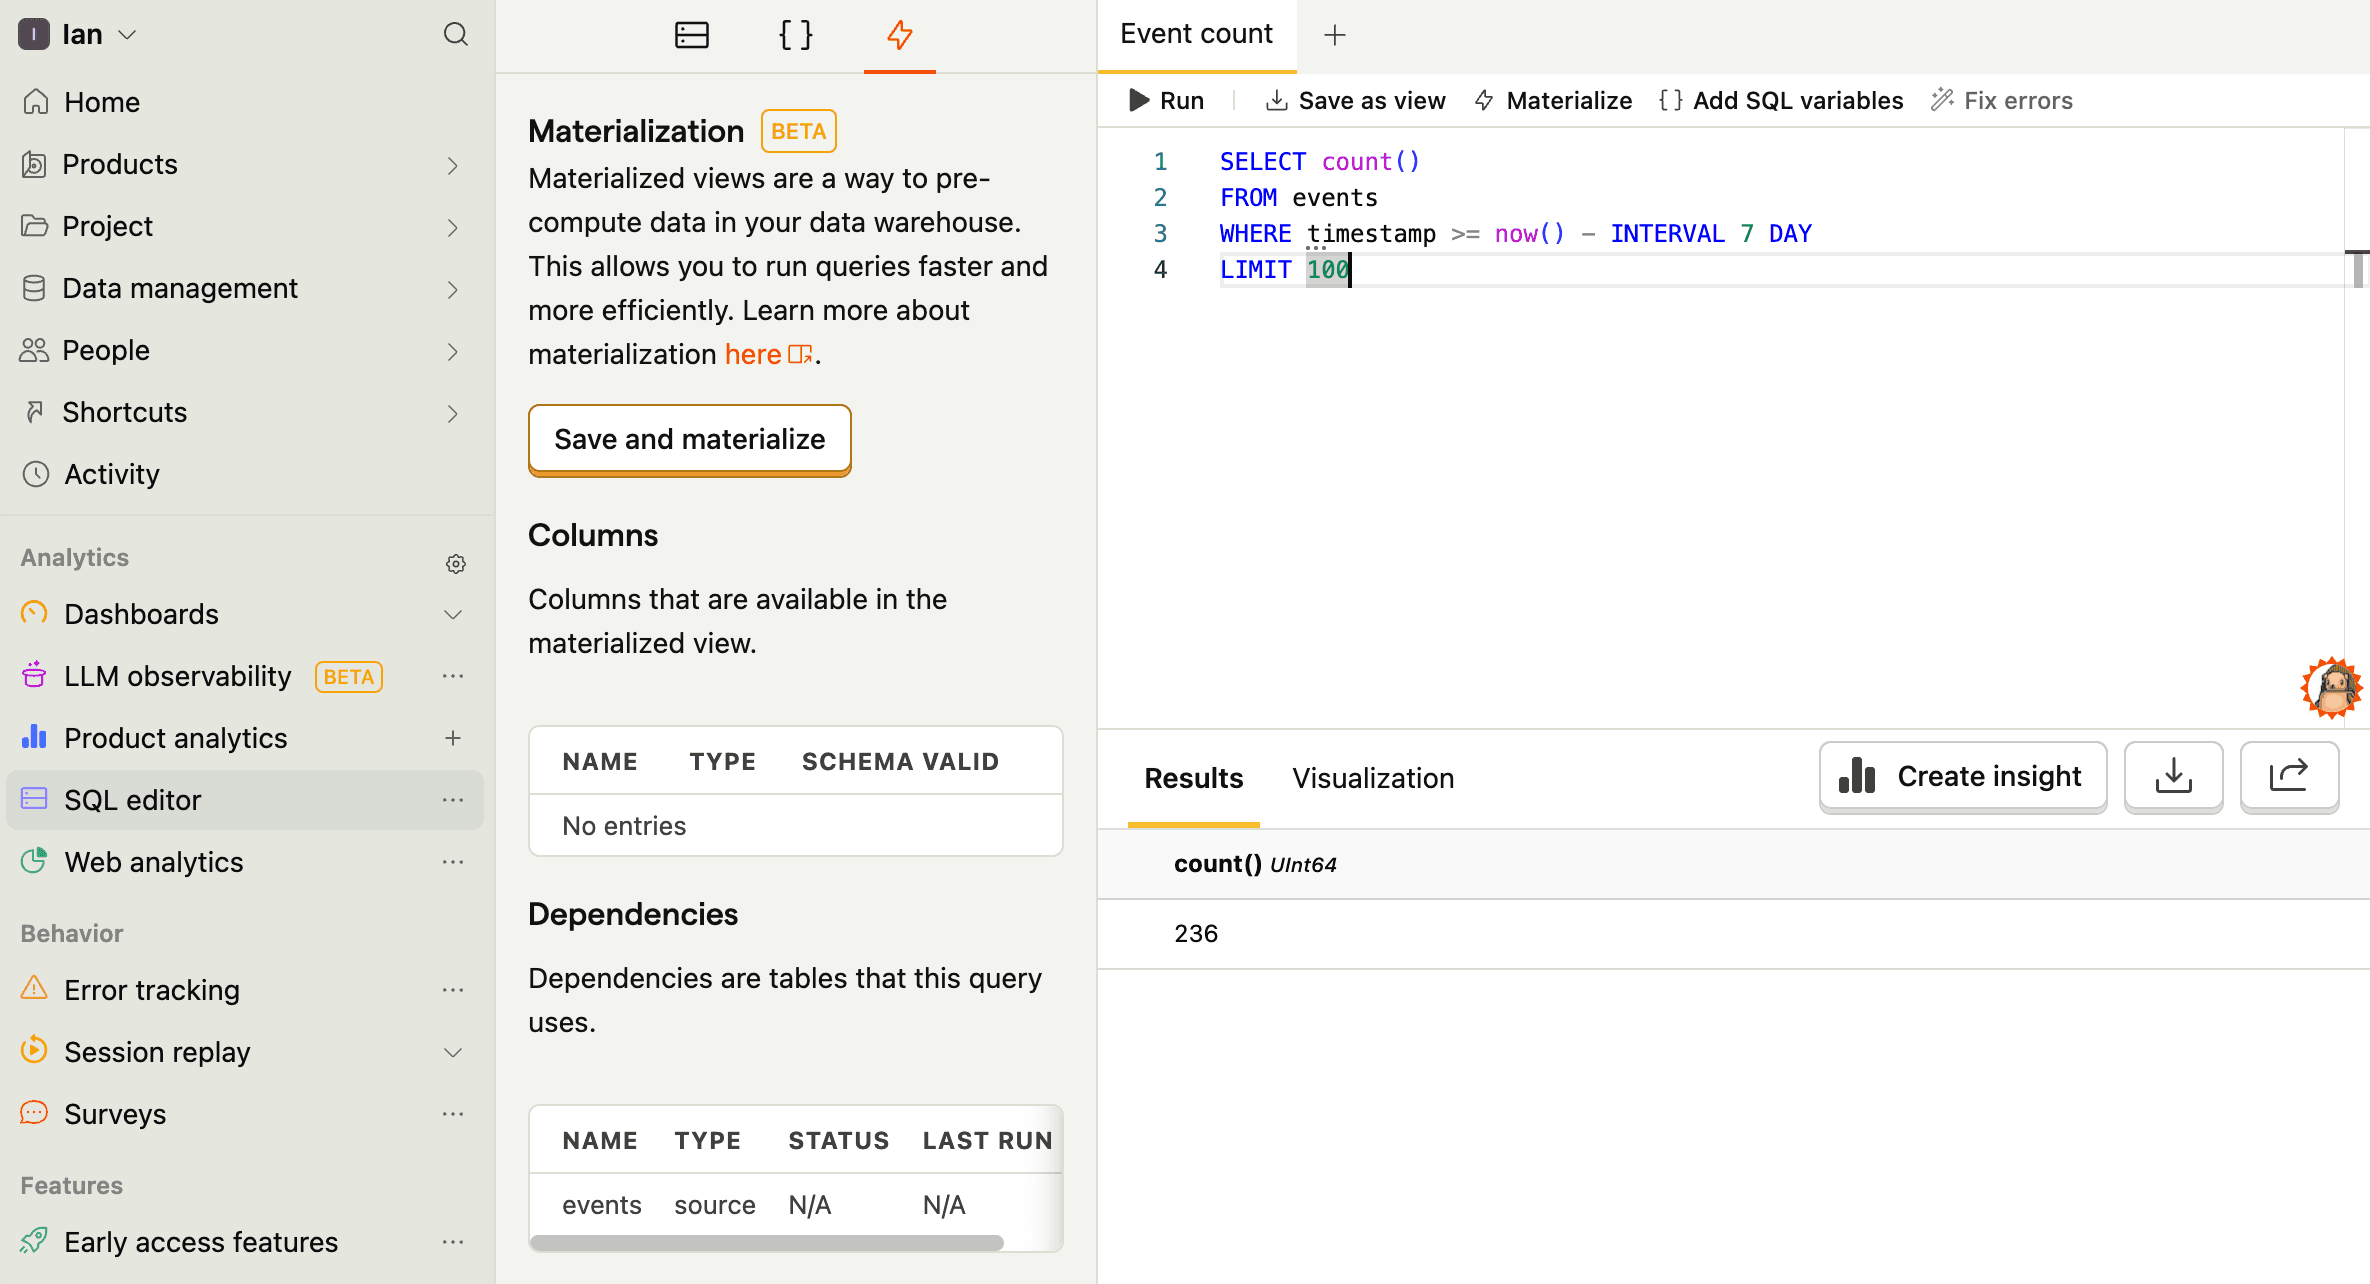Select the Event count tab

click(x=1196, y=35)
